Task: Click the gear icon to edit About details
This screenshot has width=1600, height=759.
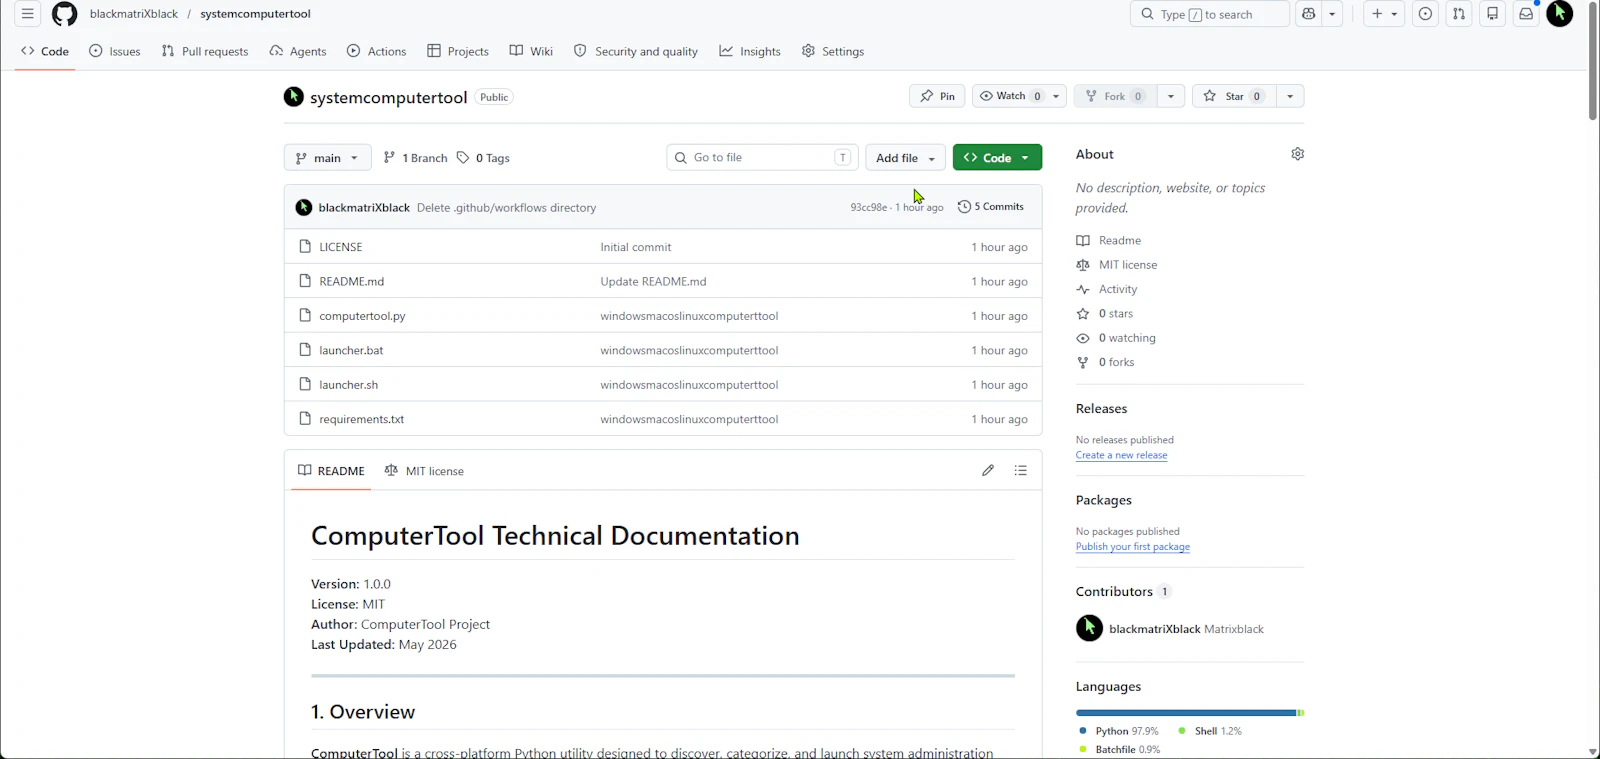Action: click(x=1297, y=154)
